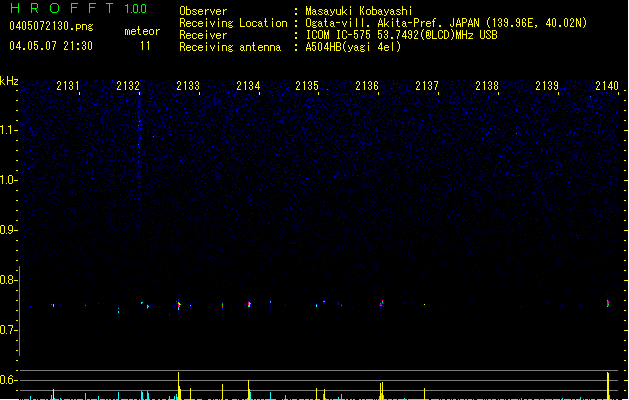Click the Receiving Location label
Image resolution: width=629 pixels, height=400 pixels.
233,23
